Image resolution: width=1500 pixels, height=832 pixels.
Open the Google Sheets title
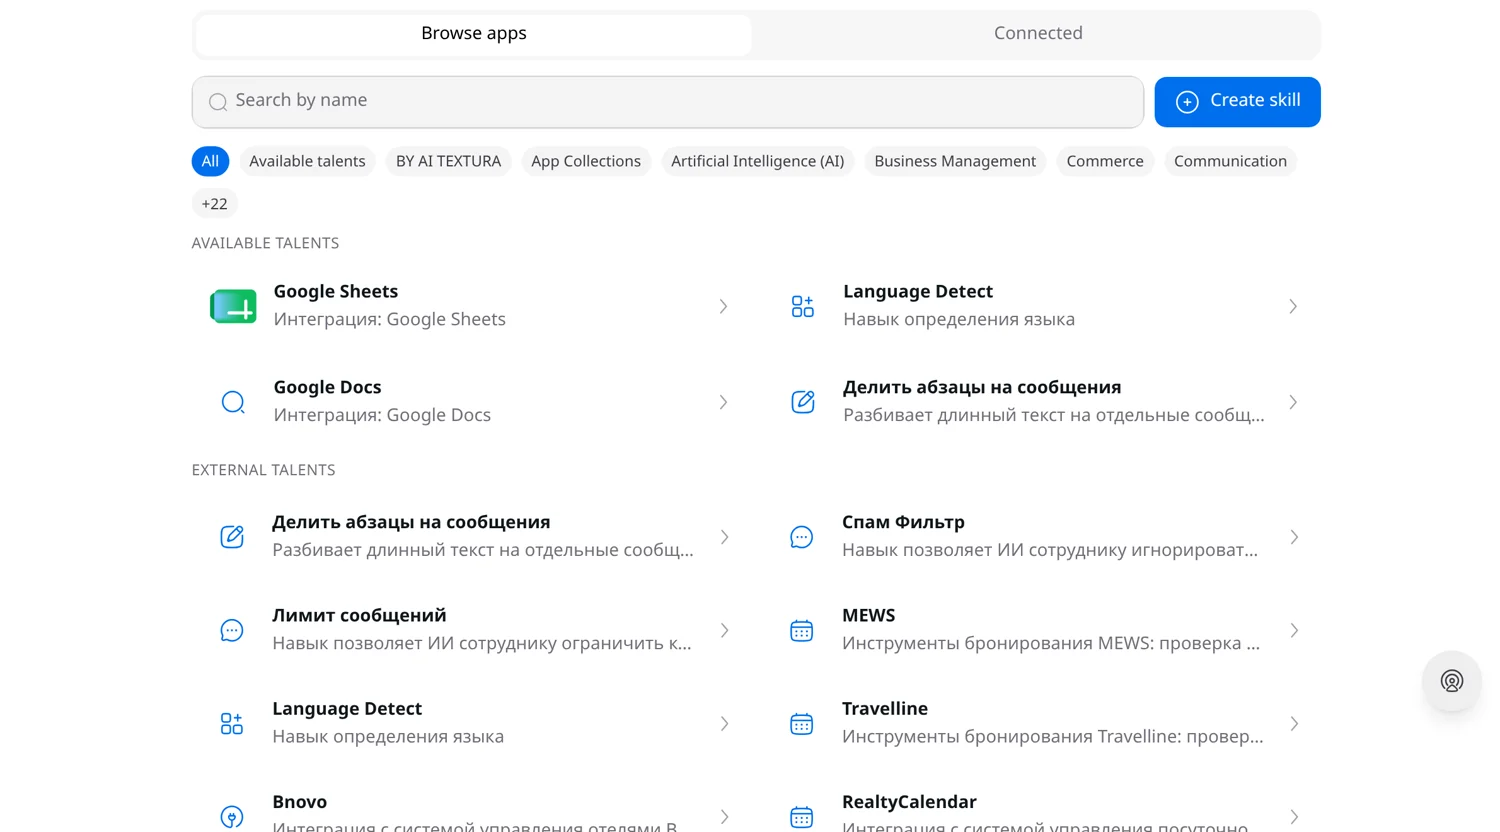336,291
